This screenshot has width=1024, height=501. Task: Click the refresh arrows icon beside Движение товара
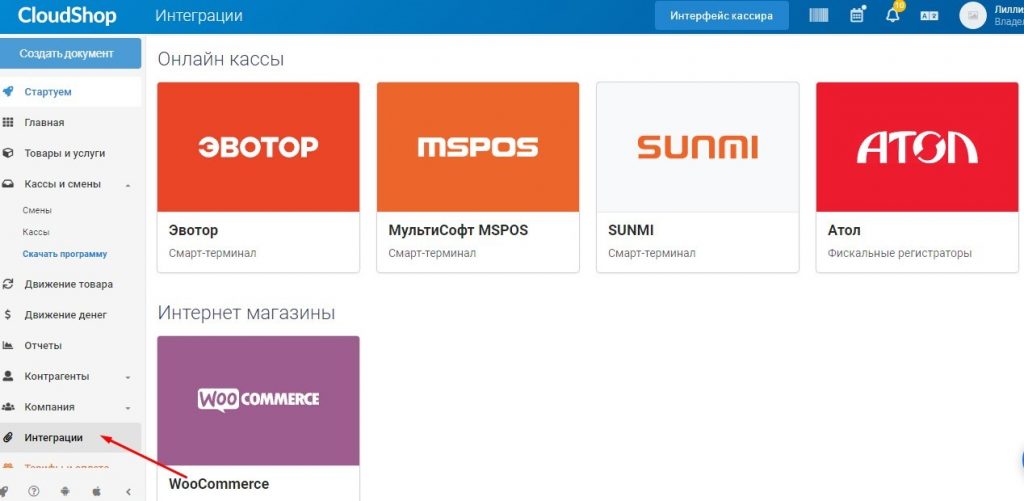coord(8,284)
